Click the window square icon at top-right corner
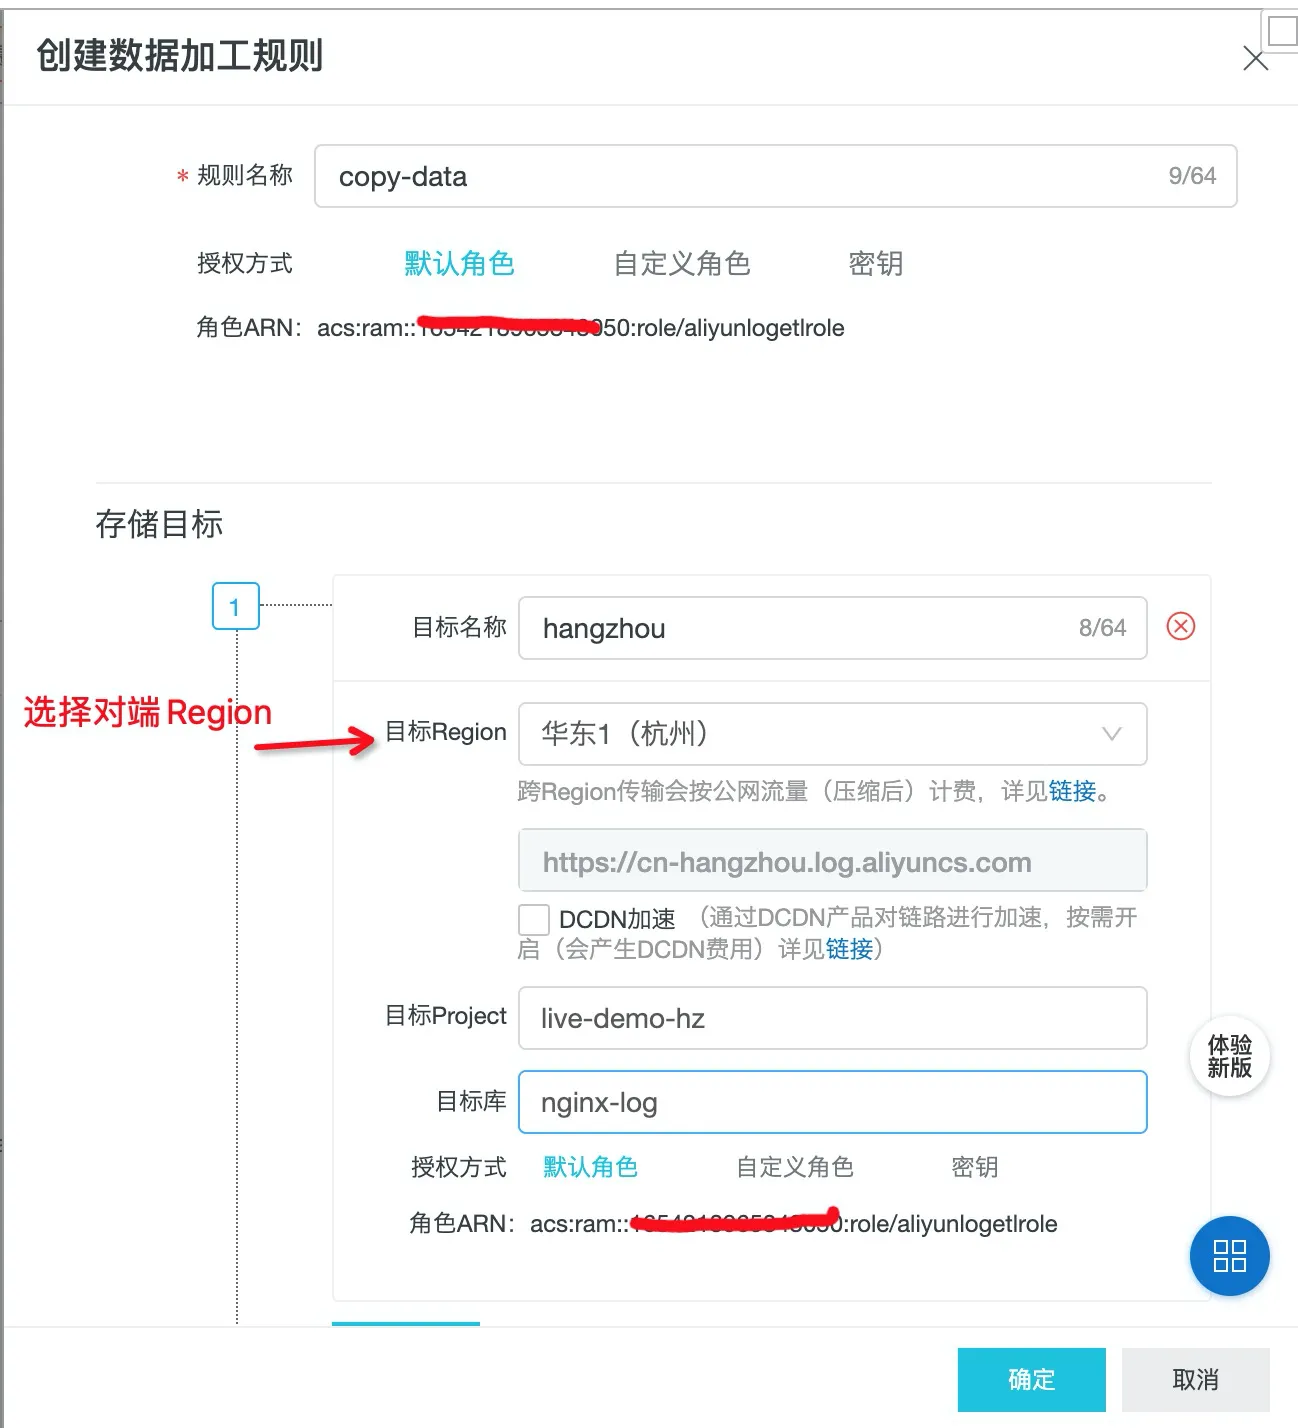Image resolution: width=1298 pixels, height=1428 pixels. pyautogui.click(x=1282, y=30)
